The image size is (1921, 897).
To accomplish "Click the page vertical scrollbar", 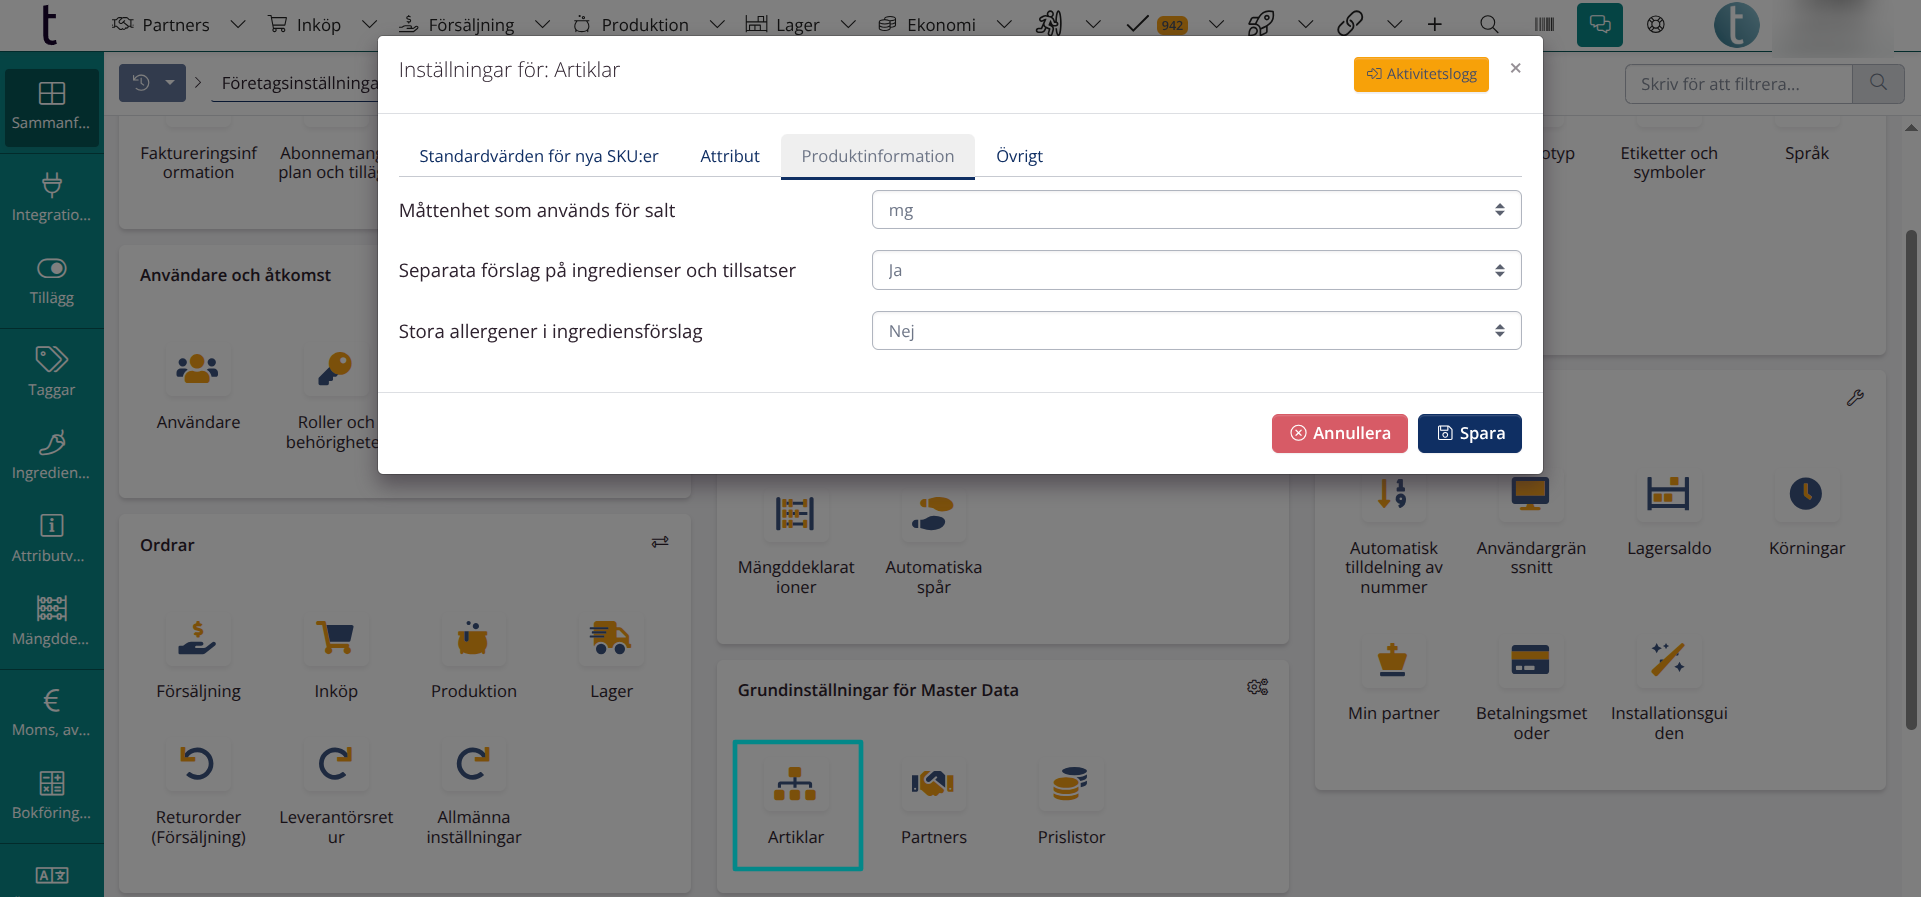I will pos(1910,480).
